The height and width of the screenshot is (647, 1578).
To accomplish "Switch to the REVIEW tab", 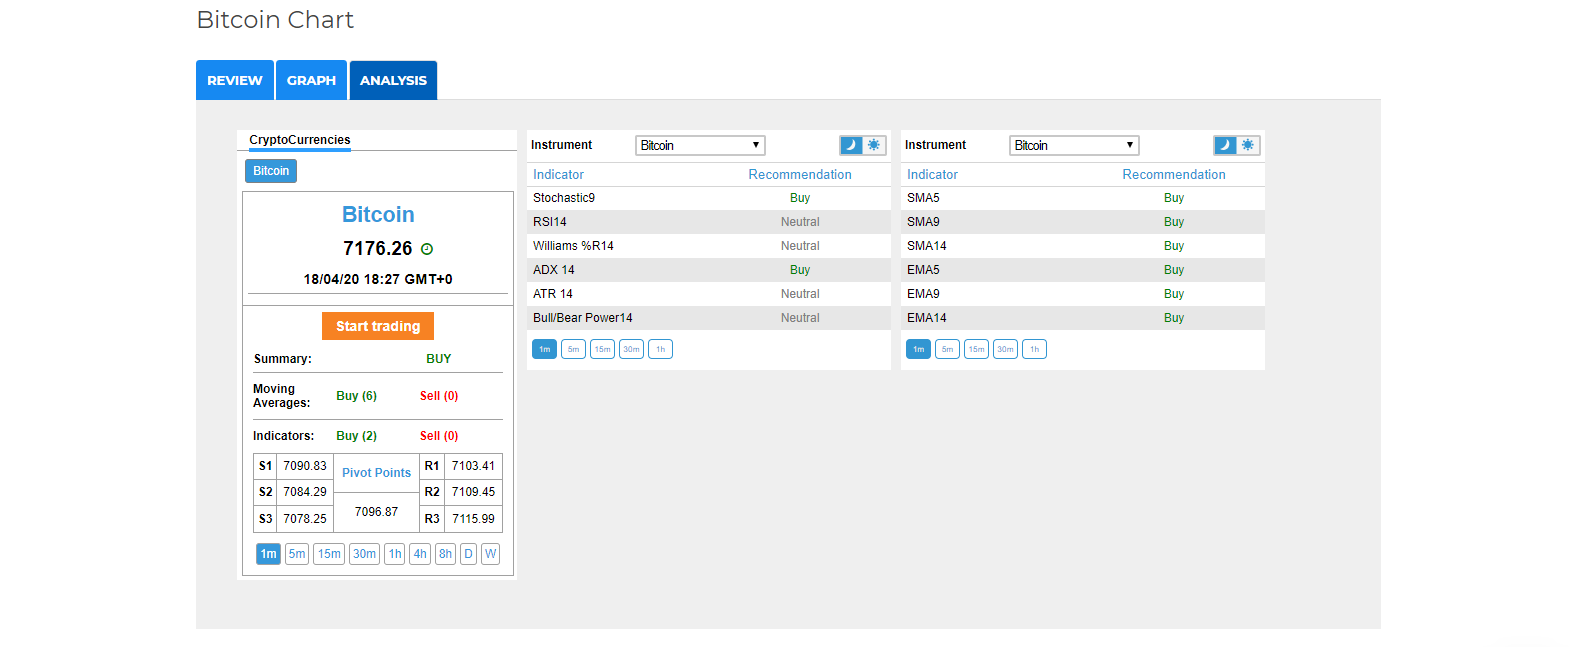I will pos(235,80).
